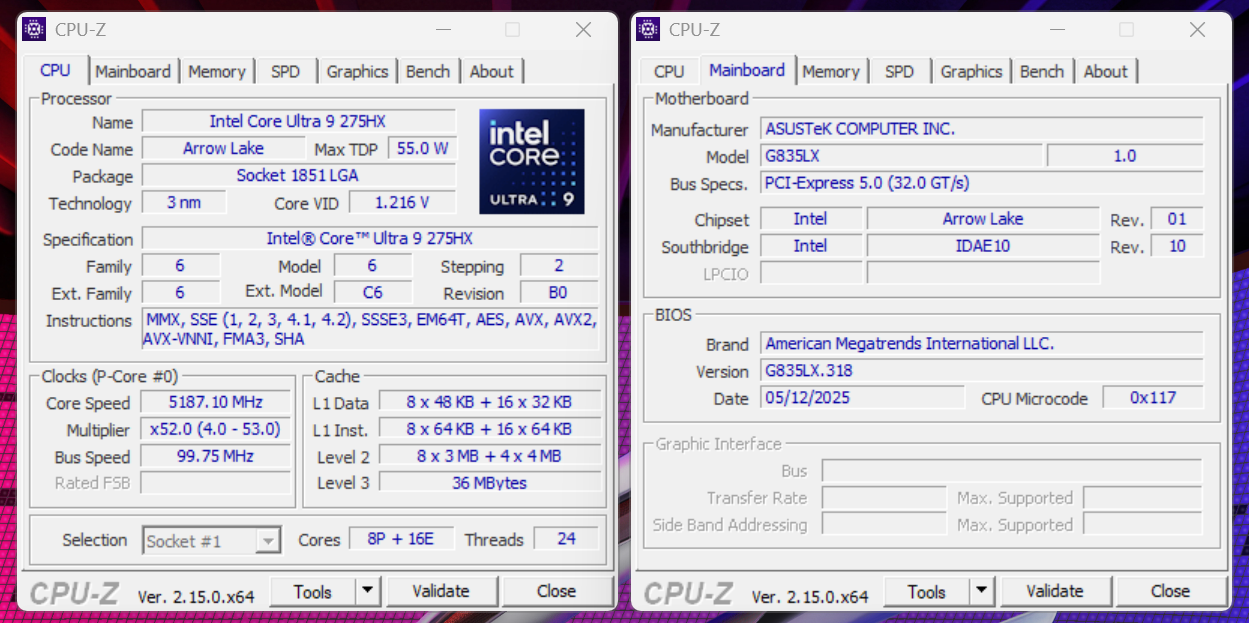Click the Instructions list starting with MMX

point(370,329)
